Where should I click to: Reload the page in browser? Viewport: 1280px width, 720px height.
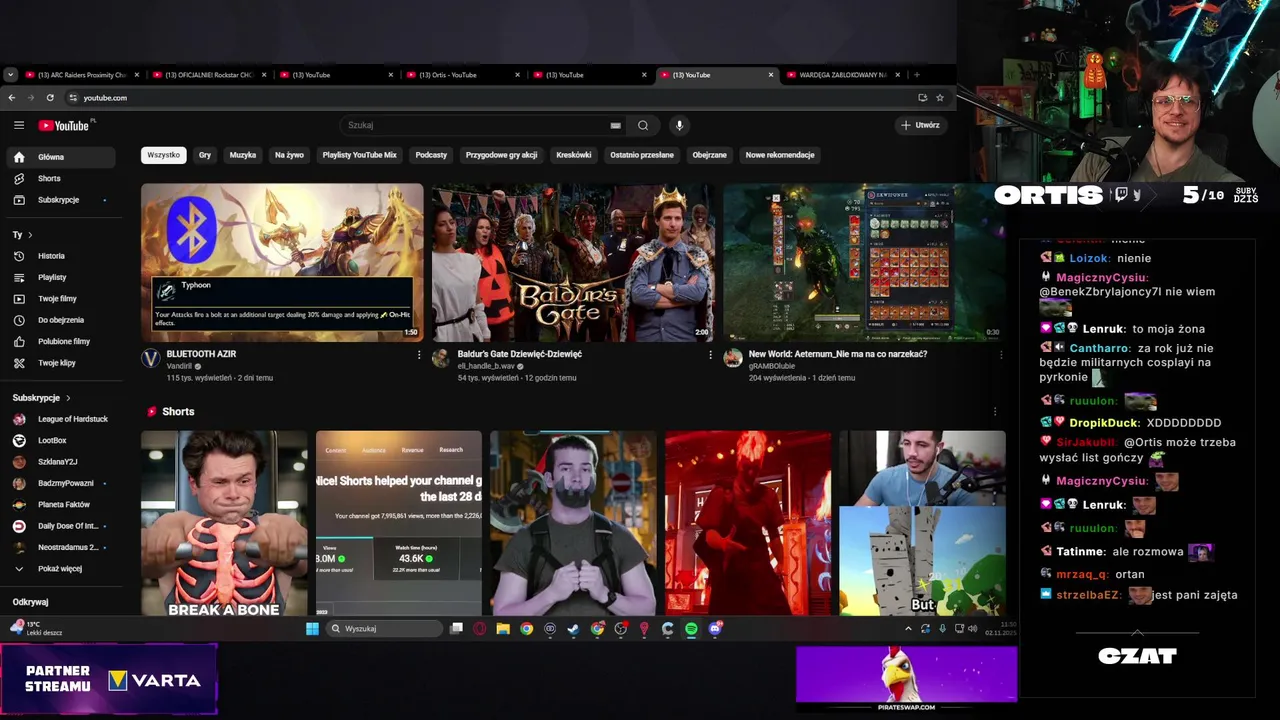pos(50,98)
